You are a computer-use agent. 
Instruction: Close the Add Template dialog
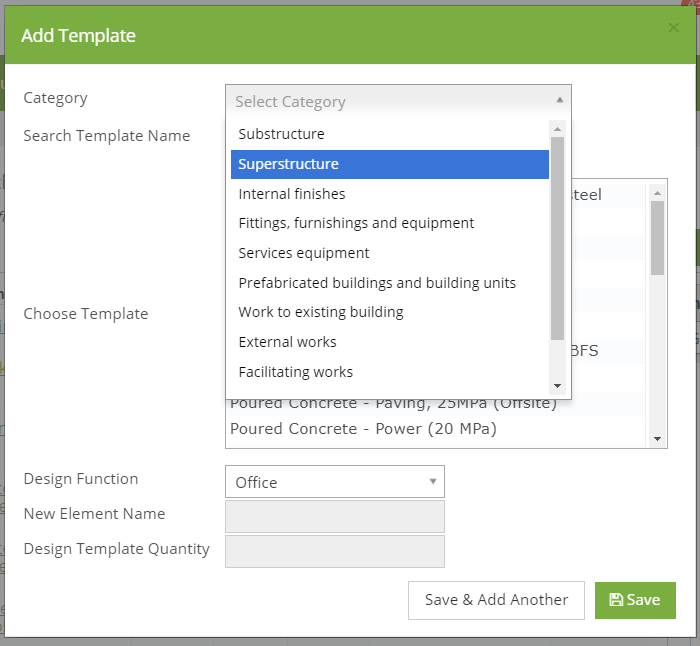point(674,28)
